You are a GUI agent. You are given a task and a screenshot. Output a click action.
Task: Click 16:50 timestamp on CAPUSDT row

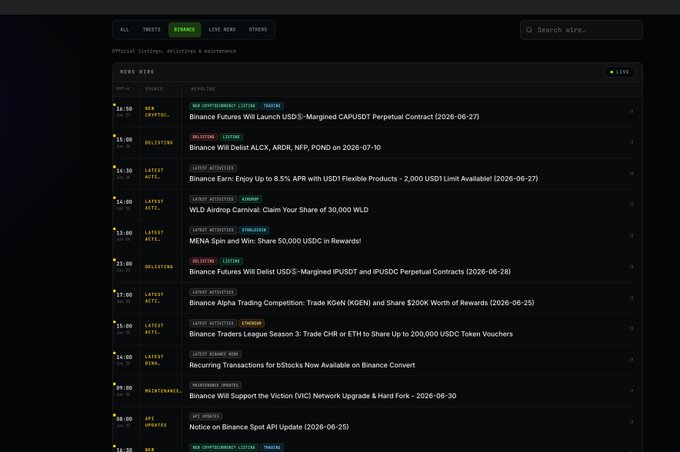[x=124, y=109]
